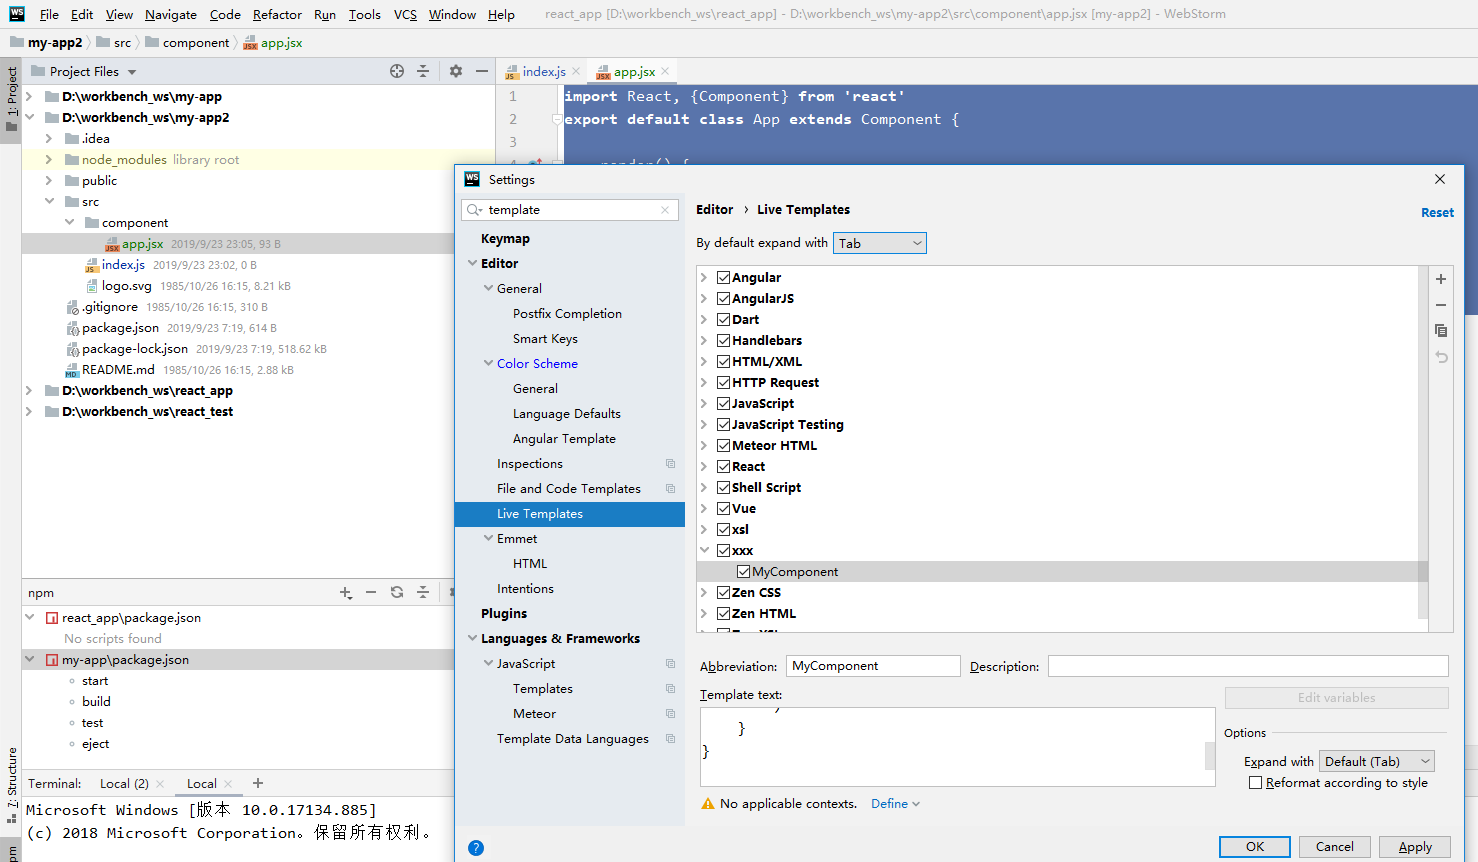Open the Navigate menu
This screenshot has height=862, width=1478.
click(x=171, y=15)
